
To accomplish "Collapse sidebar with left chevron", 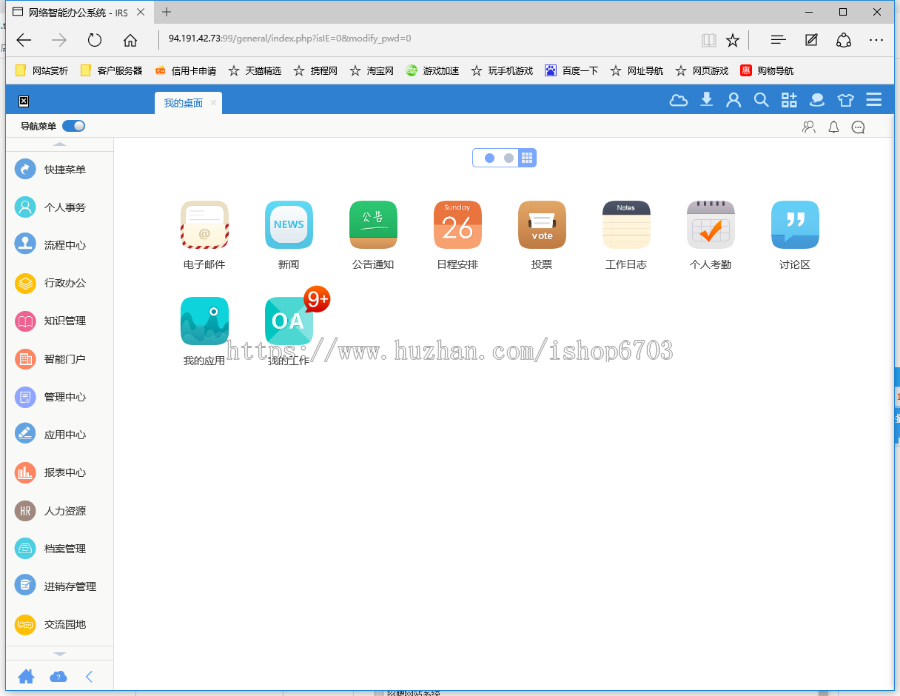I will click(x=89, y=676).
